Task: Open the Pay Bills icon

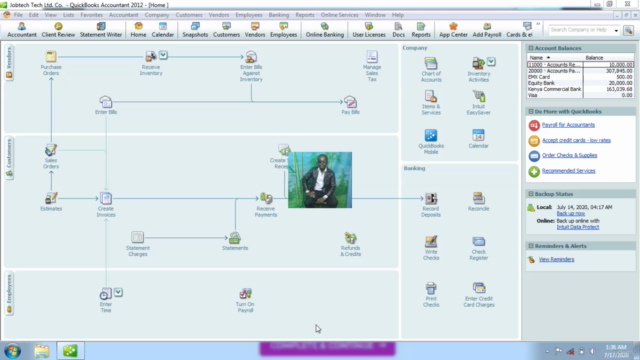Action: (350, 101)
